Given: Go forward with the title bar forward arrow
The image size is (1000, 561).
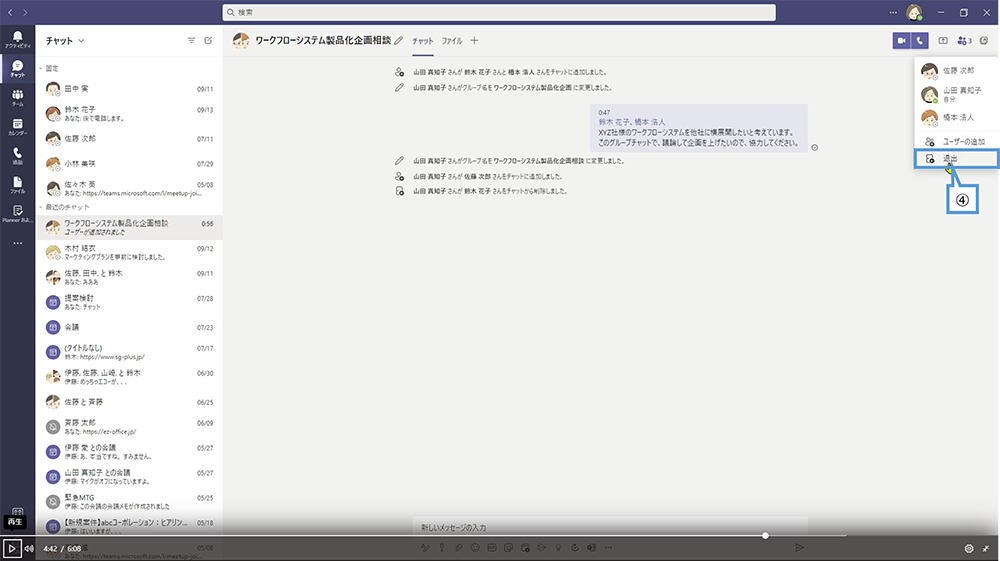Looking at the screenshot, I should 25,12.
